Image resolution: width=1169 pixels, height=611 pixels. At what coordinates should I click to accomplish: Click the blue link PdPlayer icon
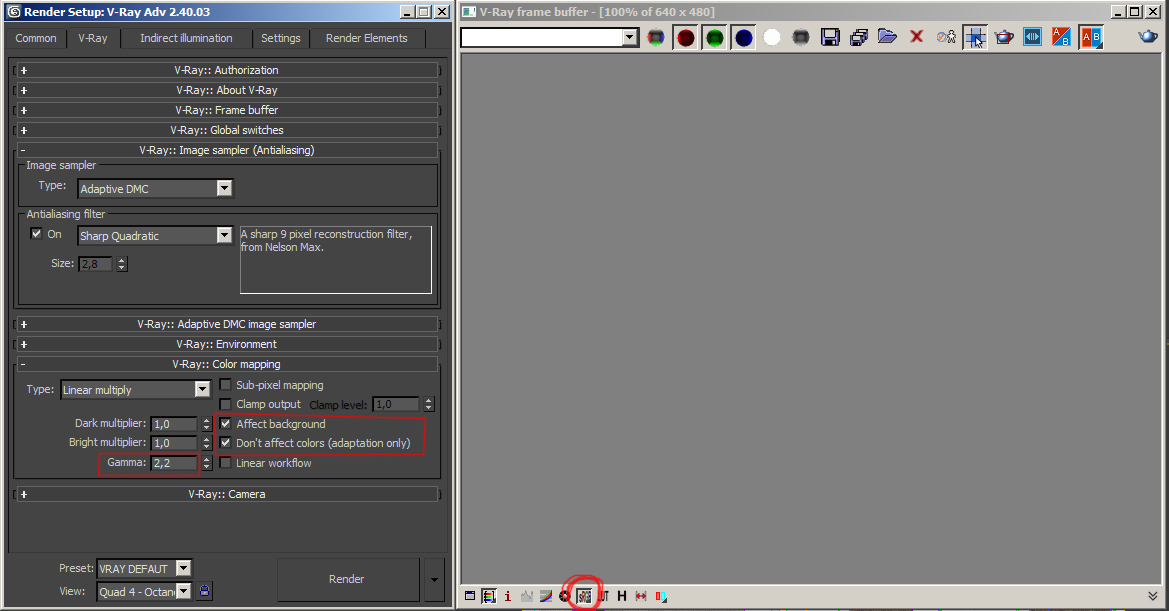point(1033,37)
